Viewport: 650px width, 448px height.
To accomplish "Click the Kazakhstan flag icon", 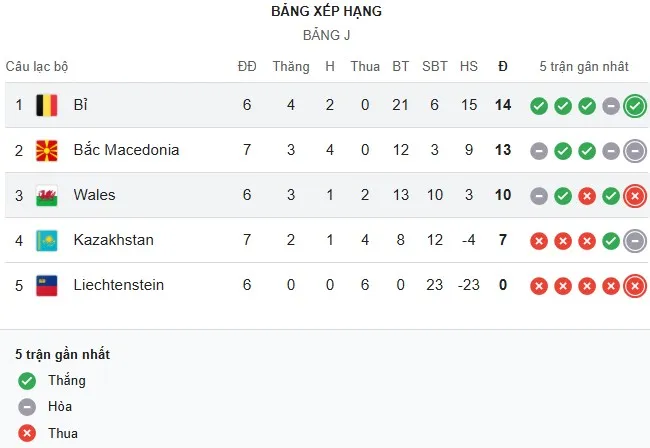I will tap(46, 240).
